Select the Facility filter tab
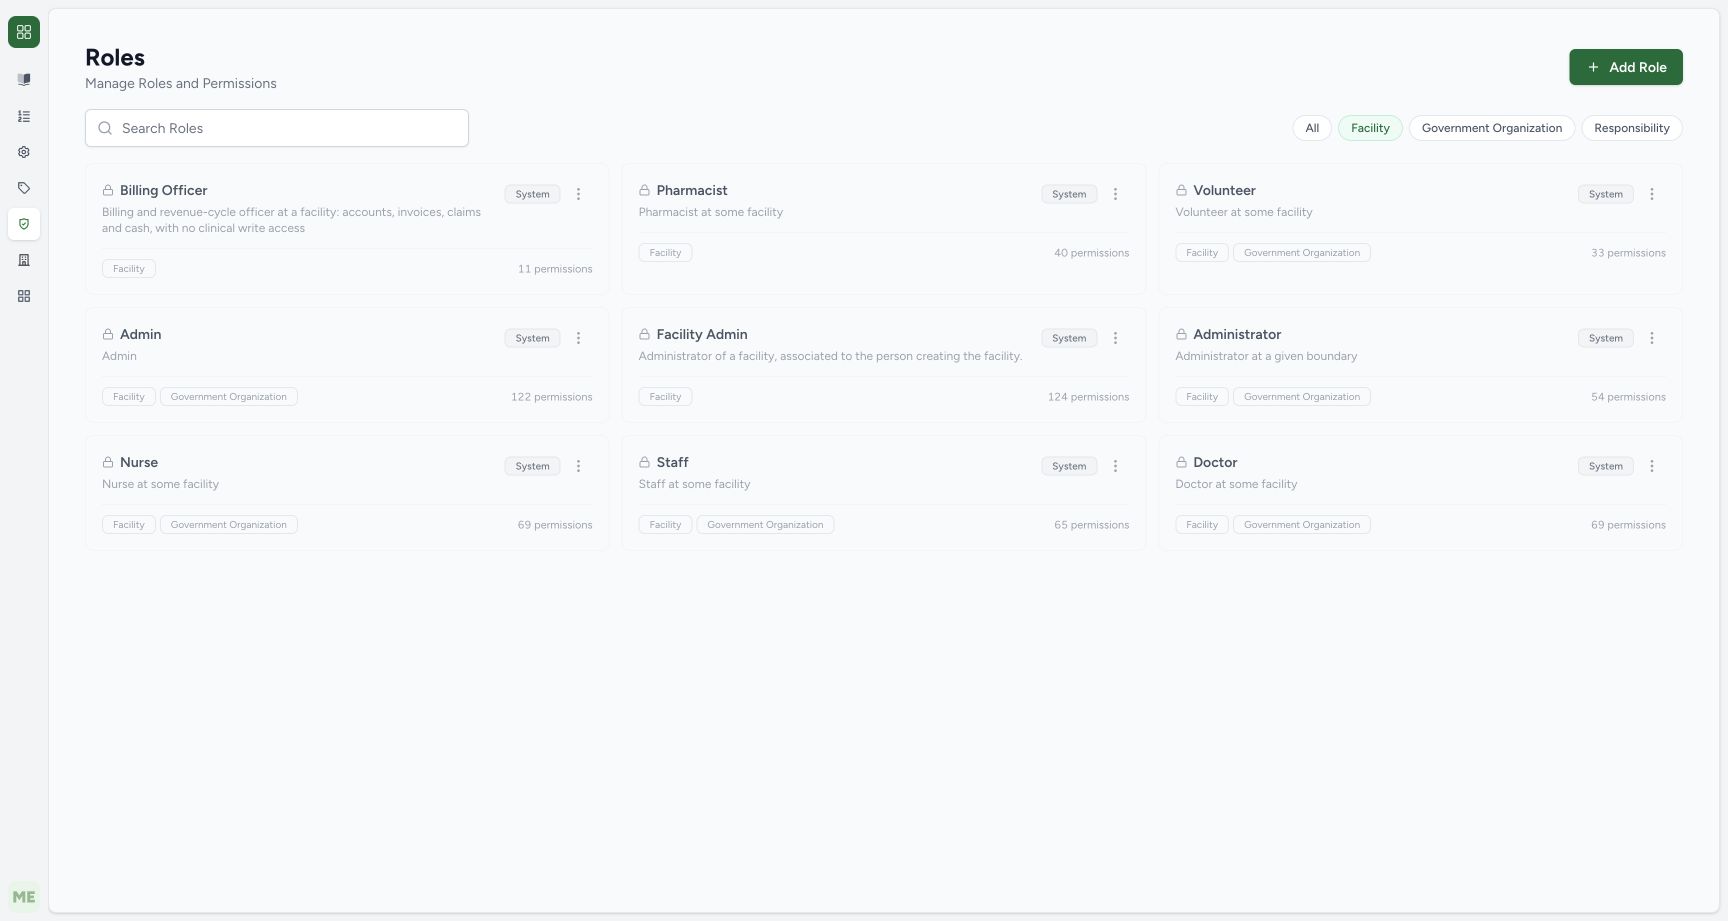1728x921 pixels. tap(1370, 128)
